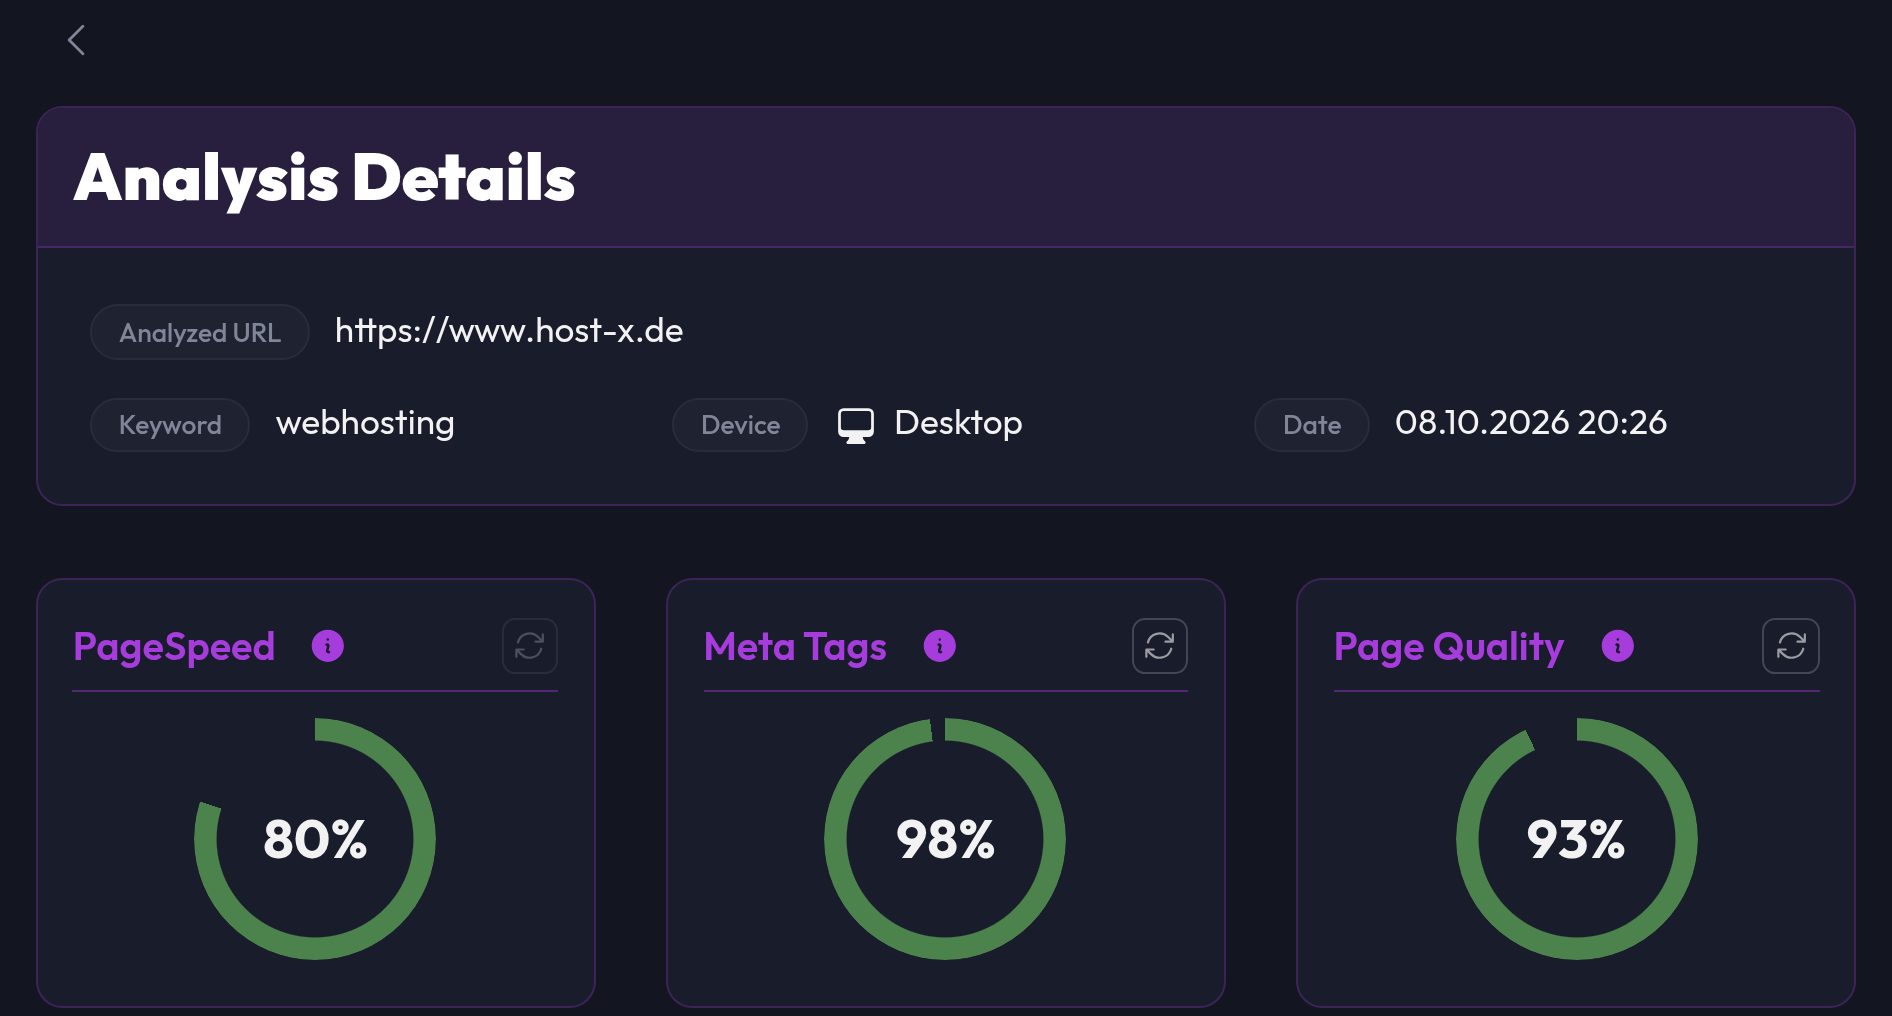Image resolution: width=1892 pixels, height=1016 pixels.
Task: Click the Analyzed URL label pill
Action: pos(200,332)
